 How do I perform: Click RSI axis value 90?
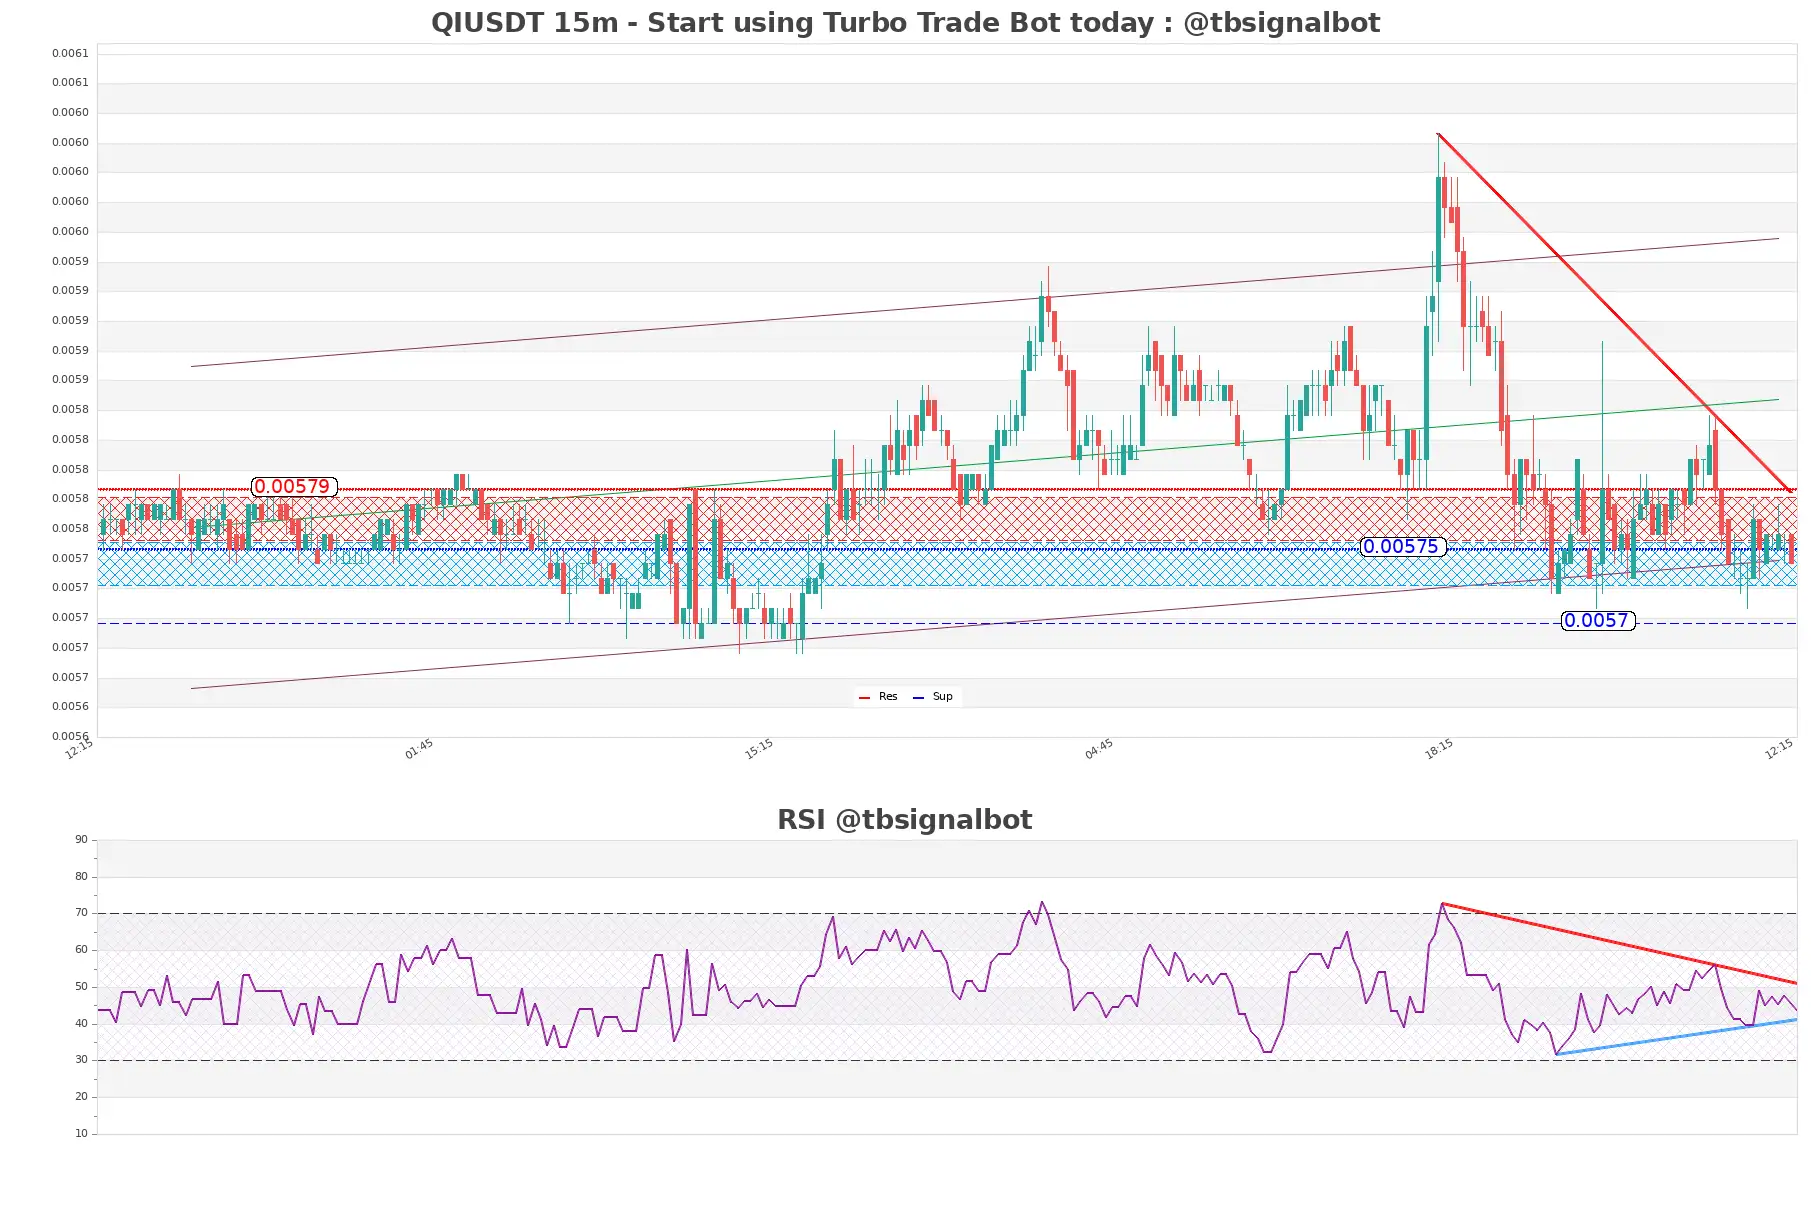(81, 840)
